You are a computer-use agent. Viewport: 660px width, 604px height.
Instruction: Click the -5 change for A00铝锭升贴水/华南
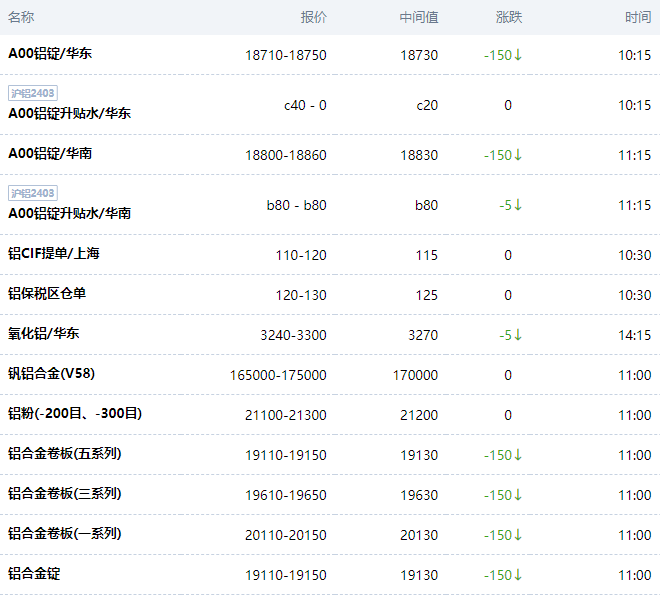tap(511, 205)
